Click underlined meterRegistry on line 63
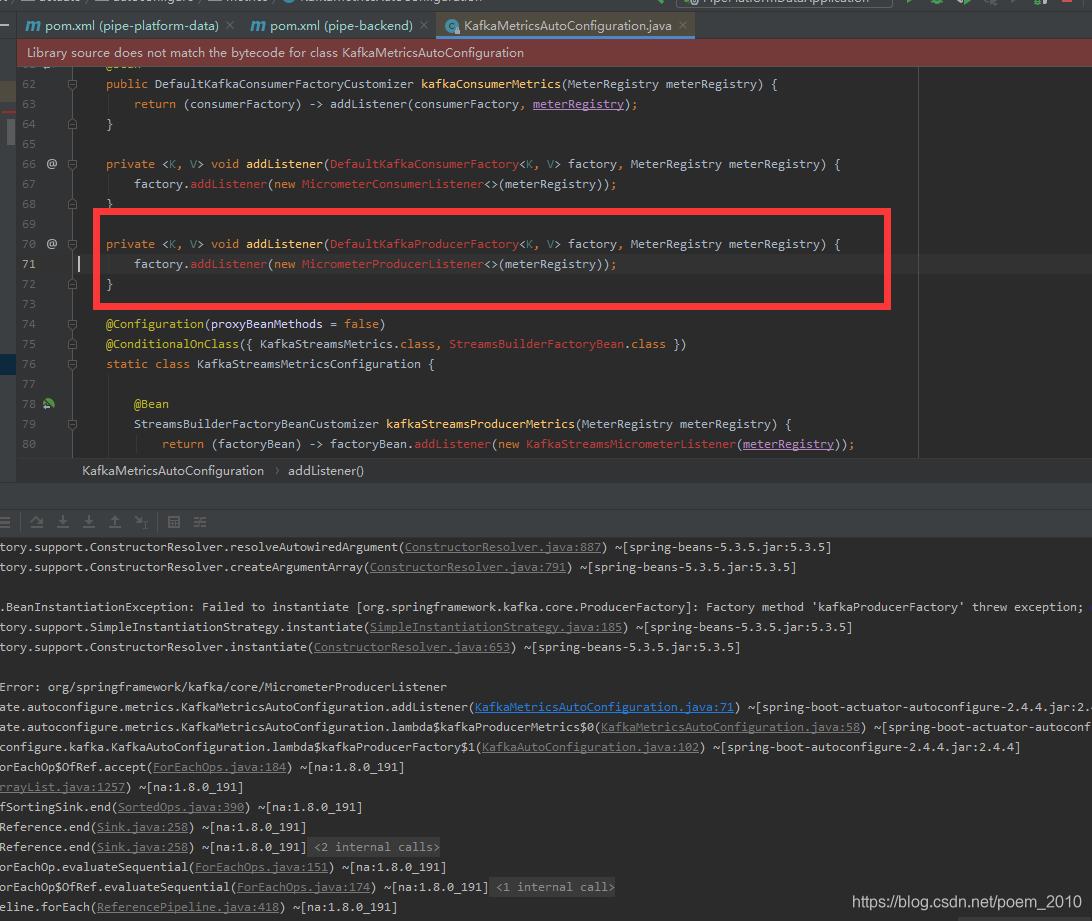 point(578,104)
